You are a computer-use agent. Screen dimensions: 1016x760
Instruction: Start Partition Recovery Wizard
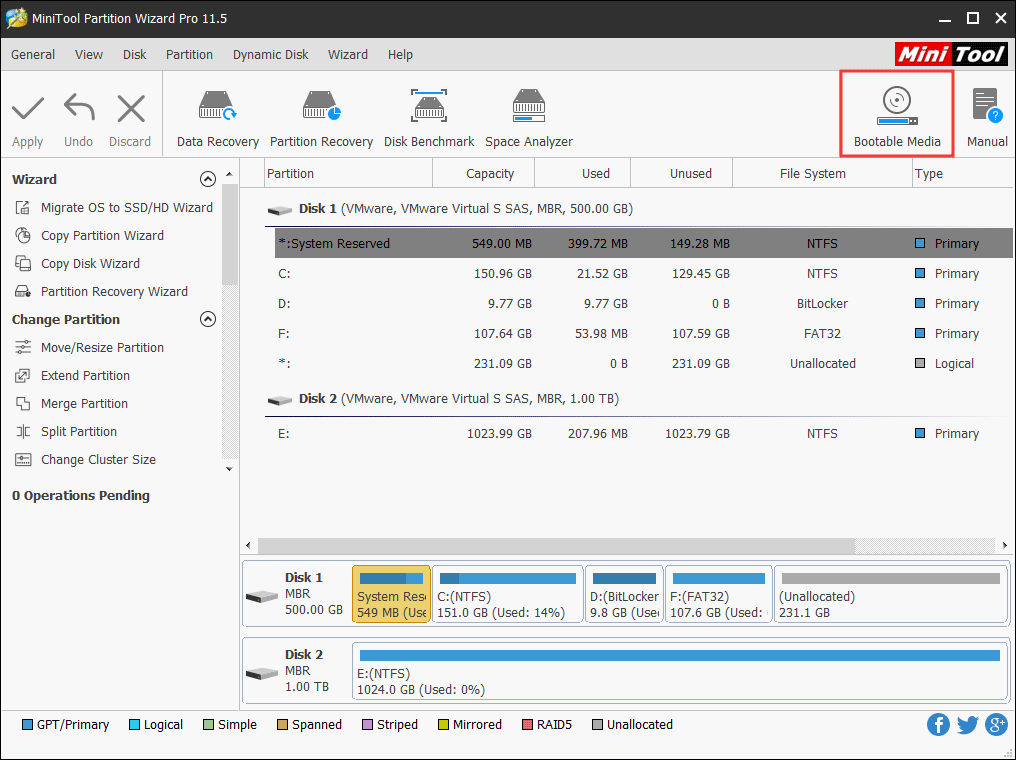[x=101, y=292]
